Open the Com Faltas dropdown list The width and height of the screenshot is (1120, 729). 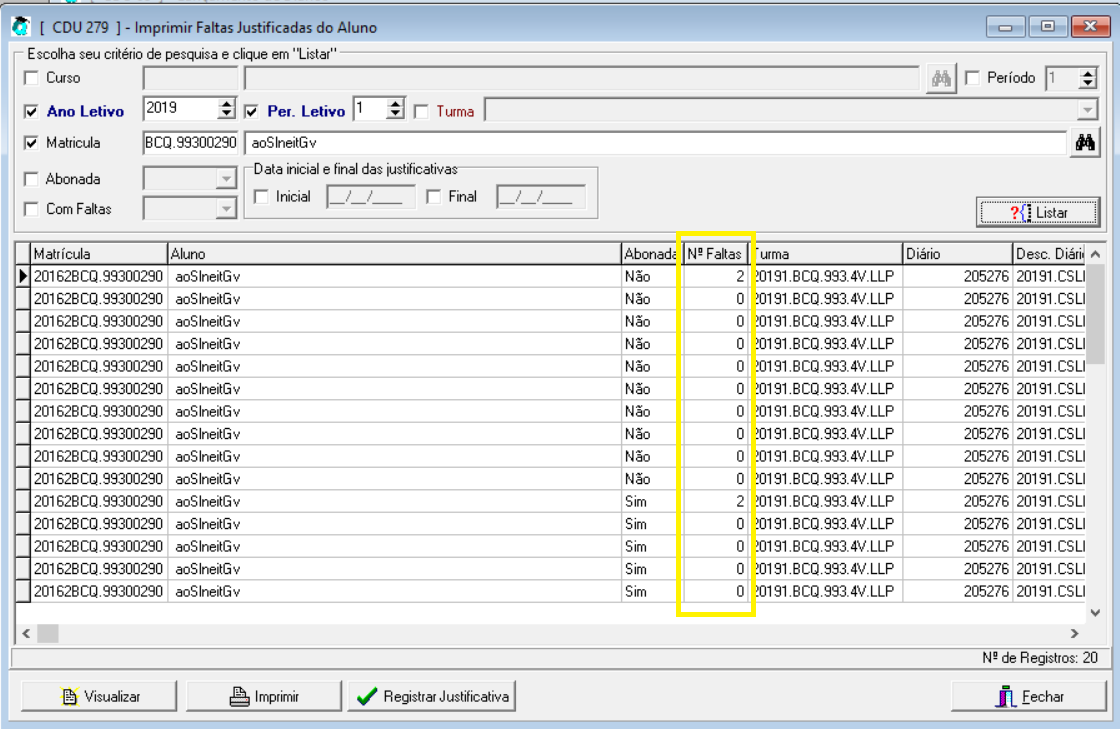pos(225,209)
